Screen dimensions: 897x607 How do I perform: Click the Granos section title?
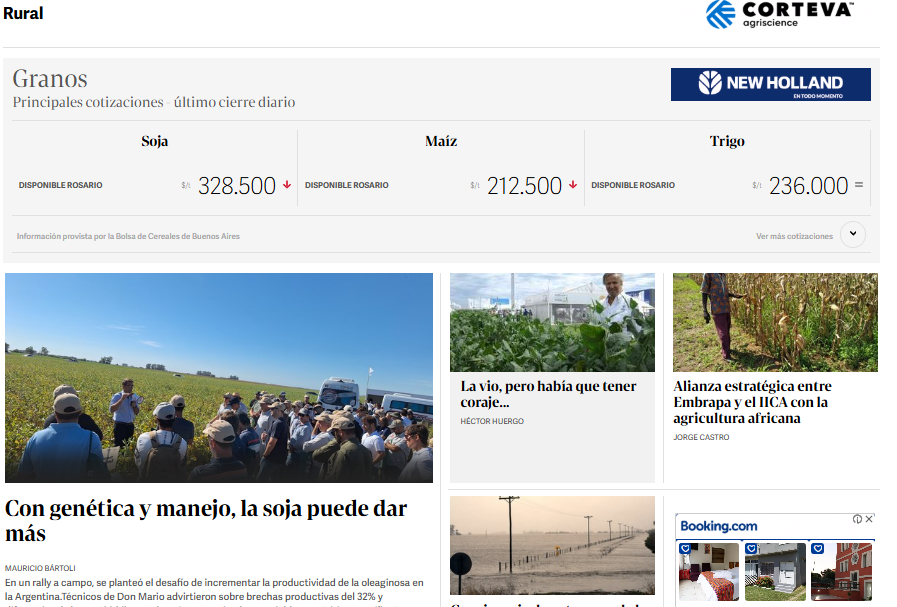(x=50, y=78)
